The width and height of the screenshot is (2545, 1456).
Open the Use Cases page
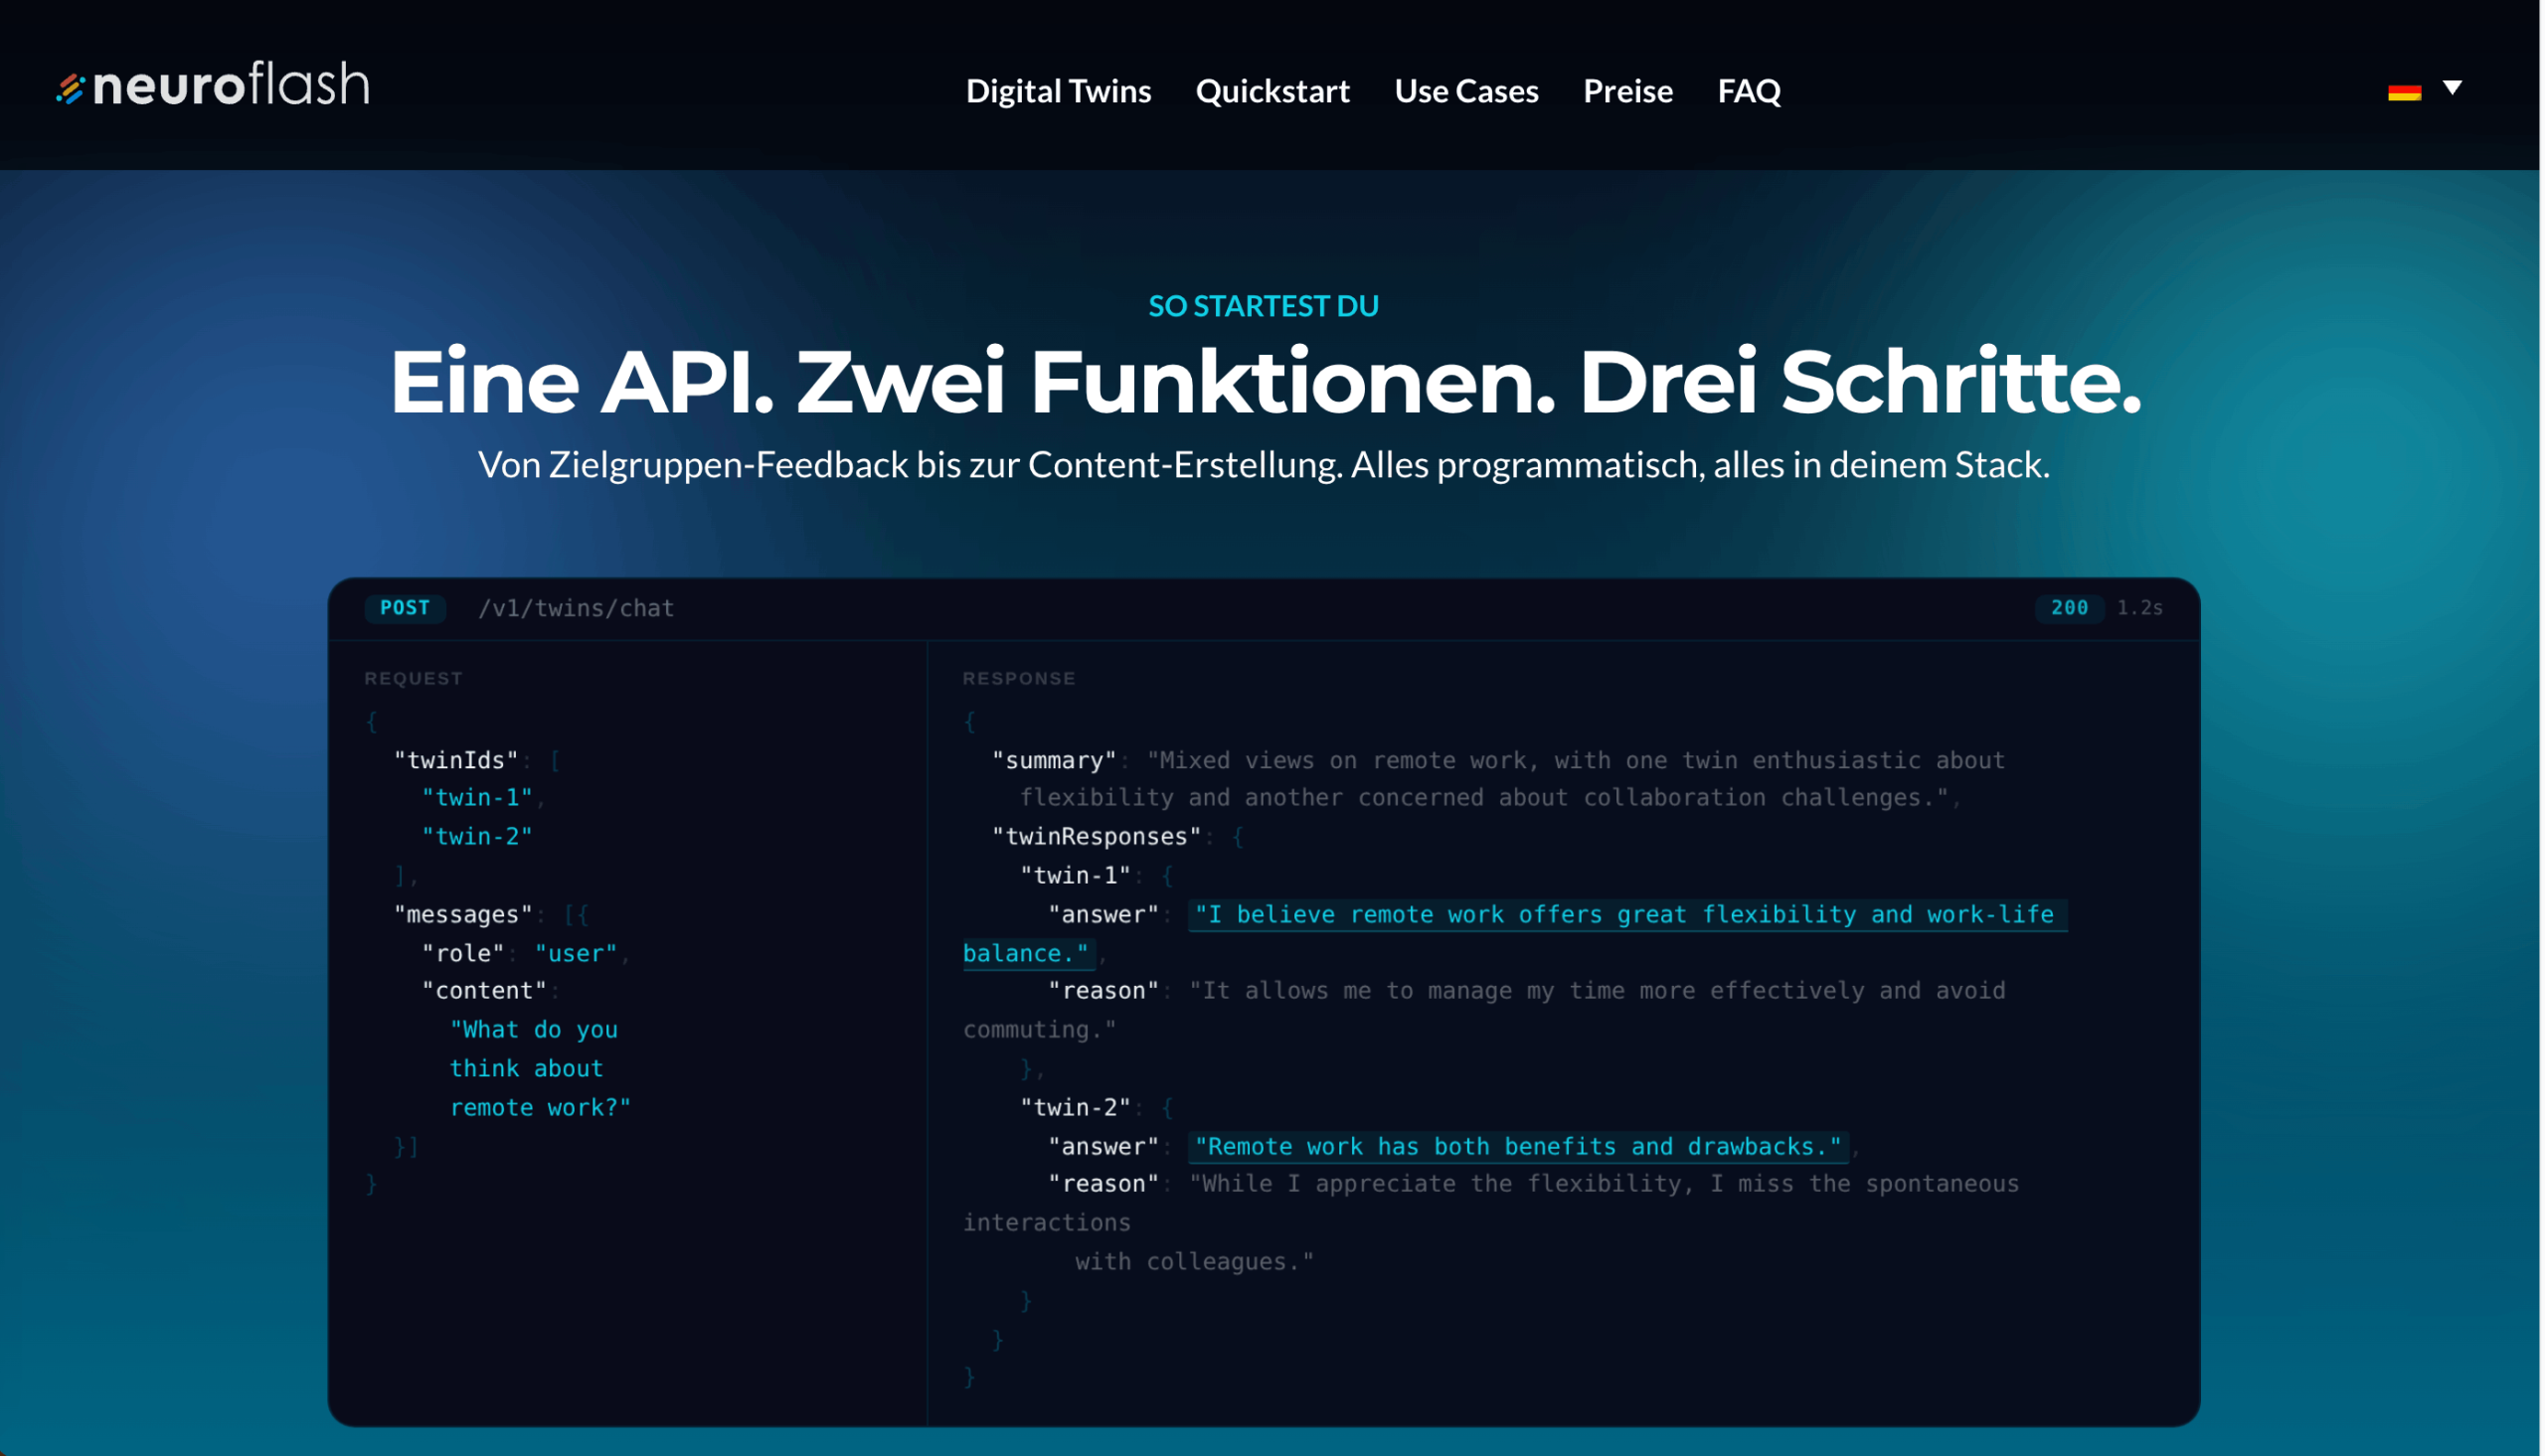point(1465,90)
